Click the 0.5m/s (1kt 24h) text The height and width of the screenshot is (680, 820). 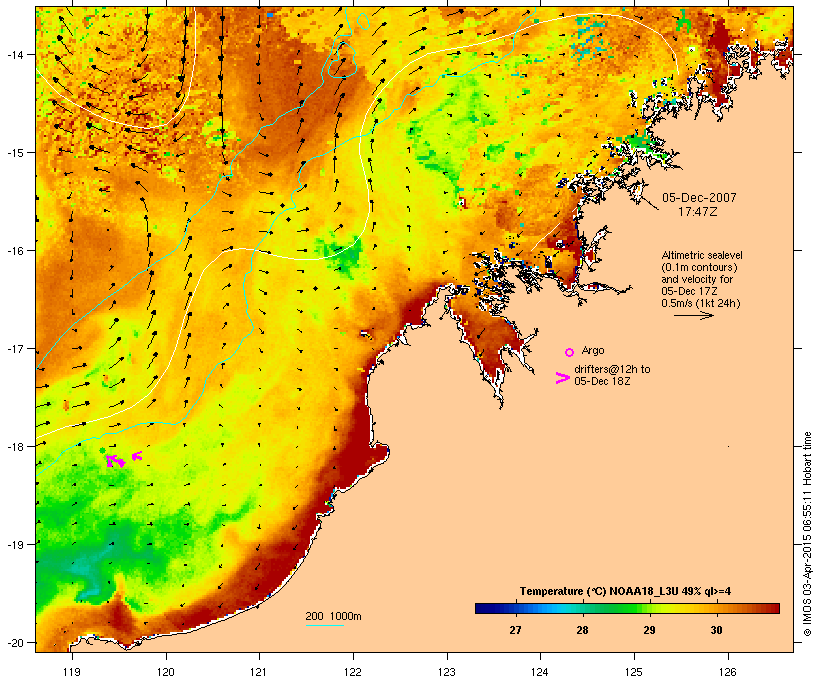[x=701, y=303]
